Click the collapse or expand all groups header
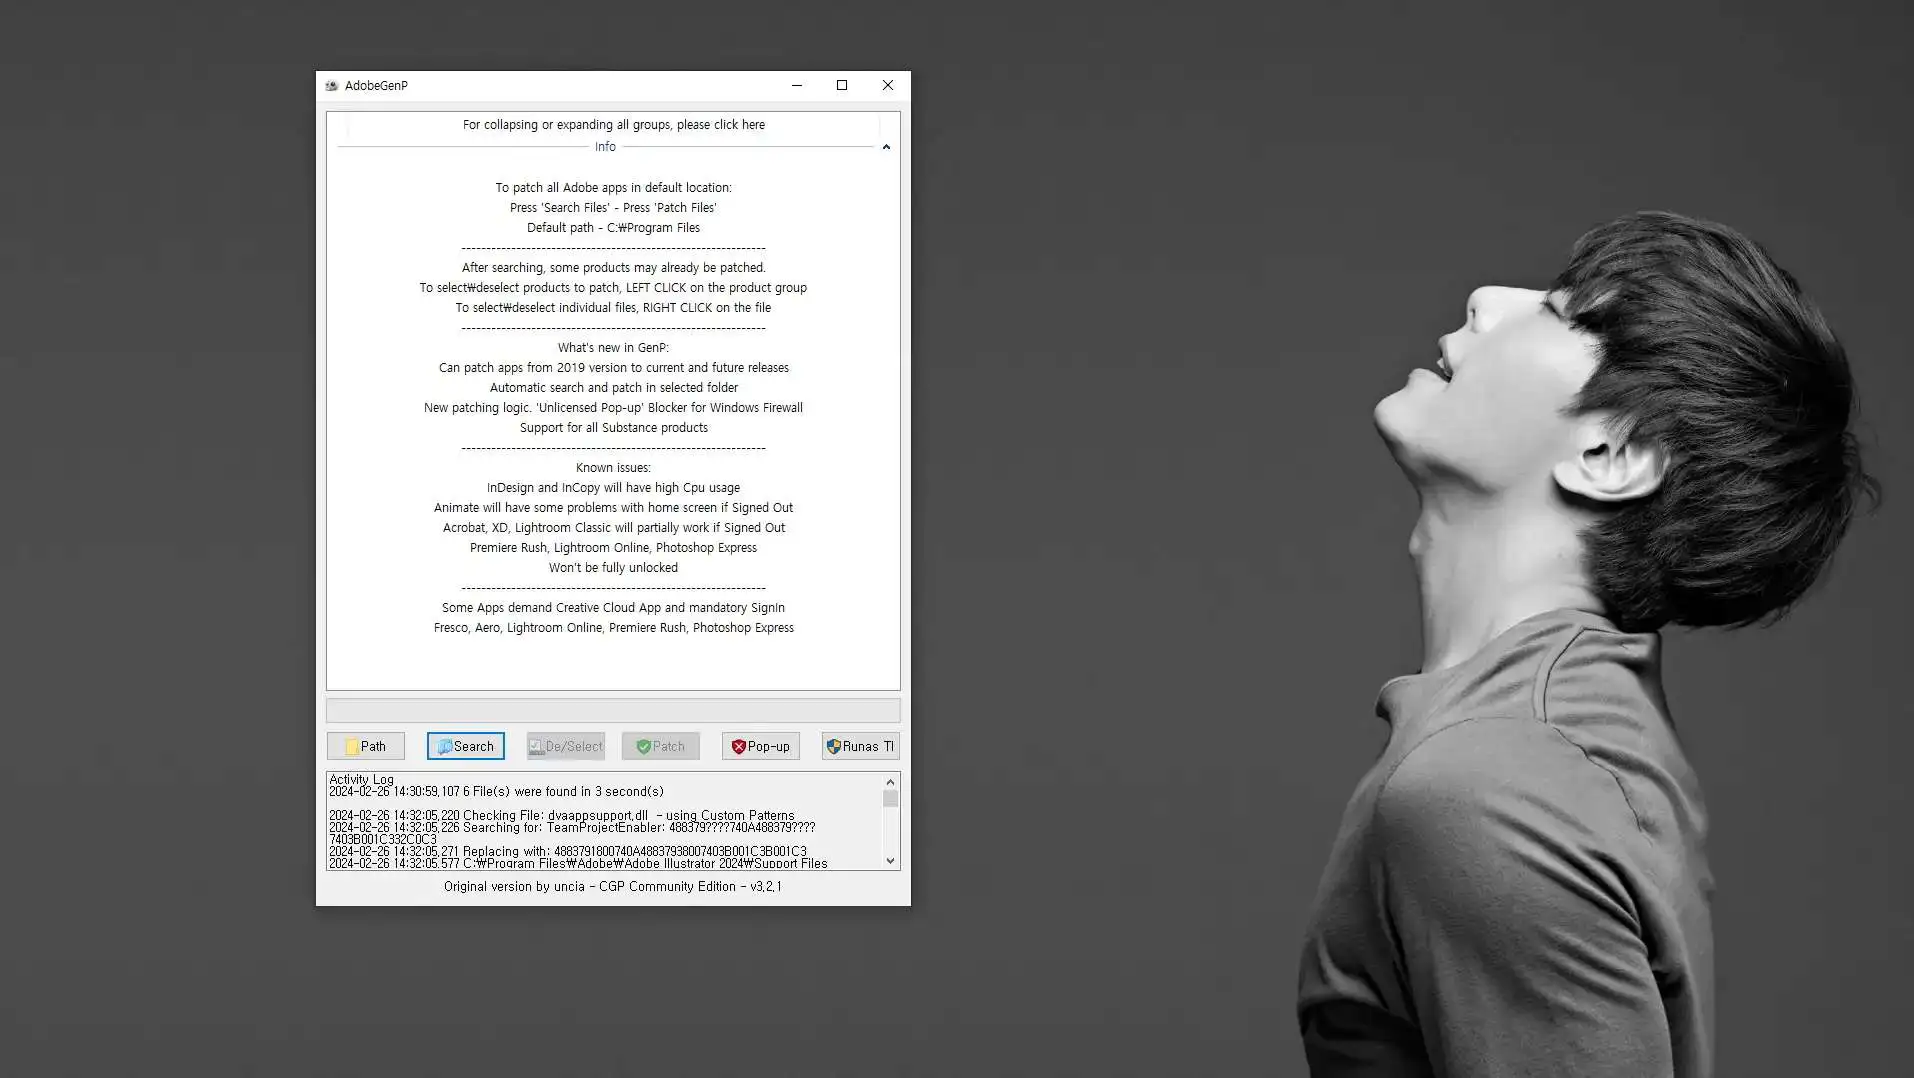The image size is (1914, 1078). (x=613, y=125)
